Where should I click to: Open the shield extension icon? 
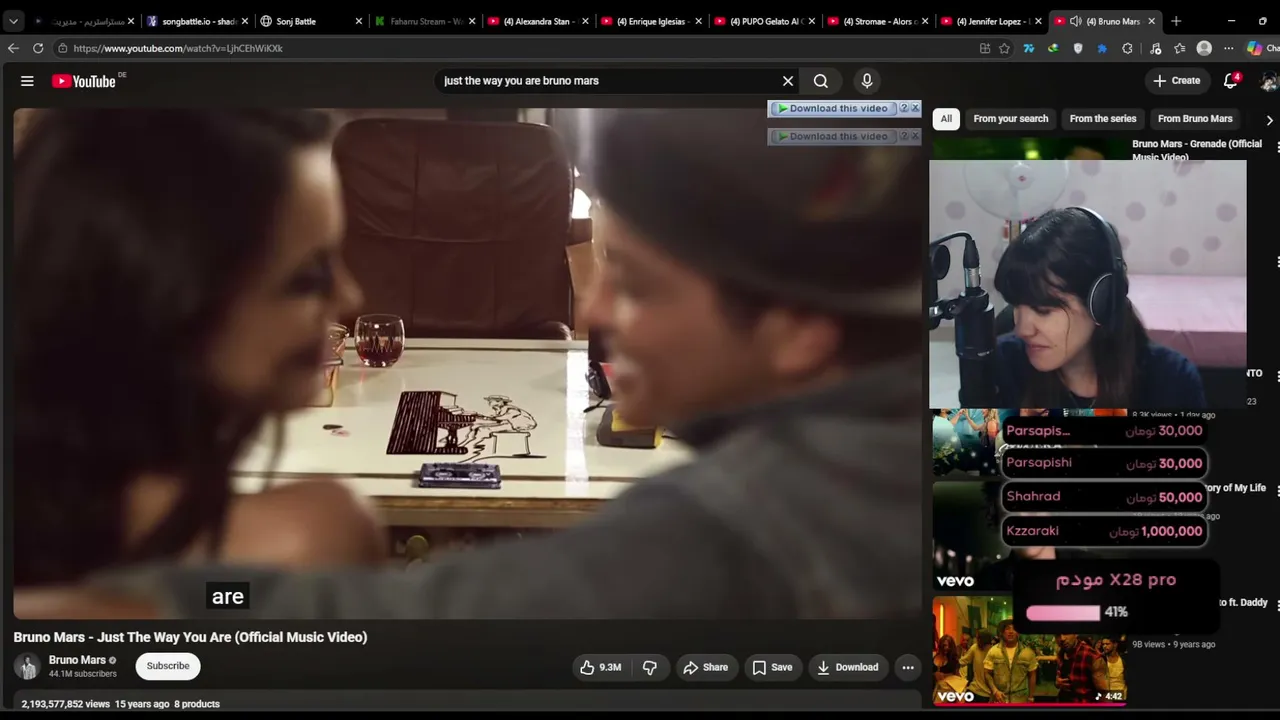1077,48
